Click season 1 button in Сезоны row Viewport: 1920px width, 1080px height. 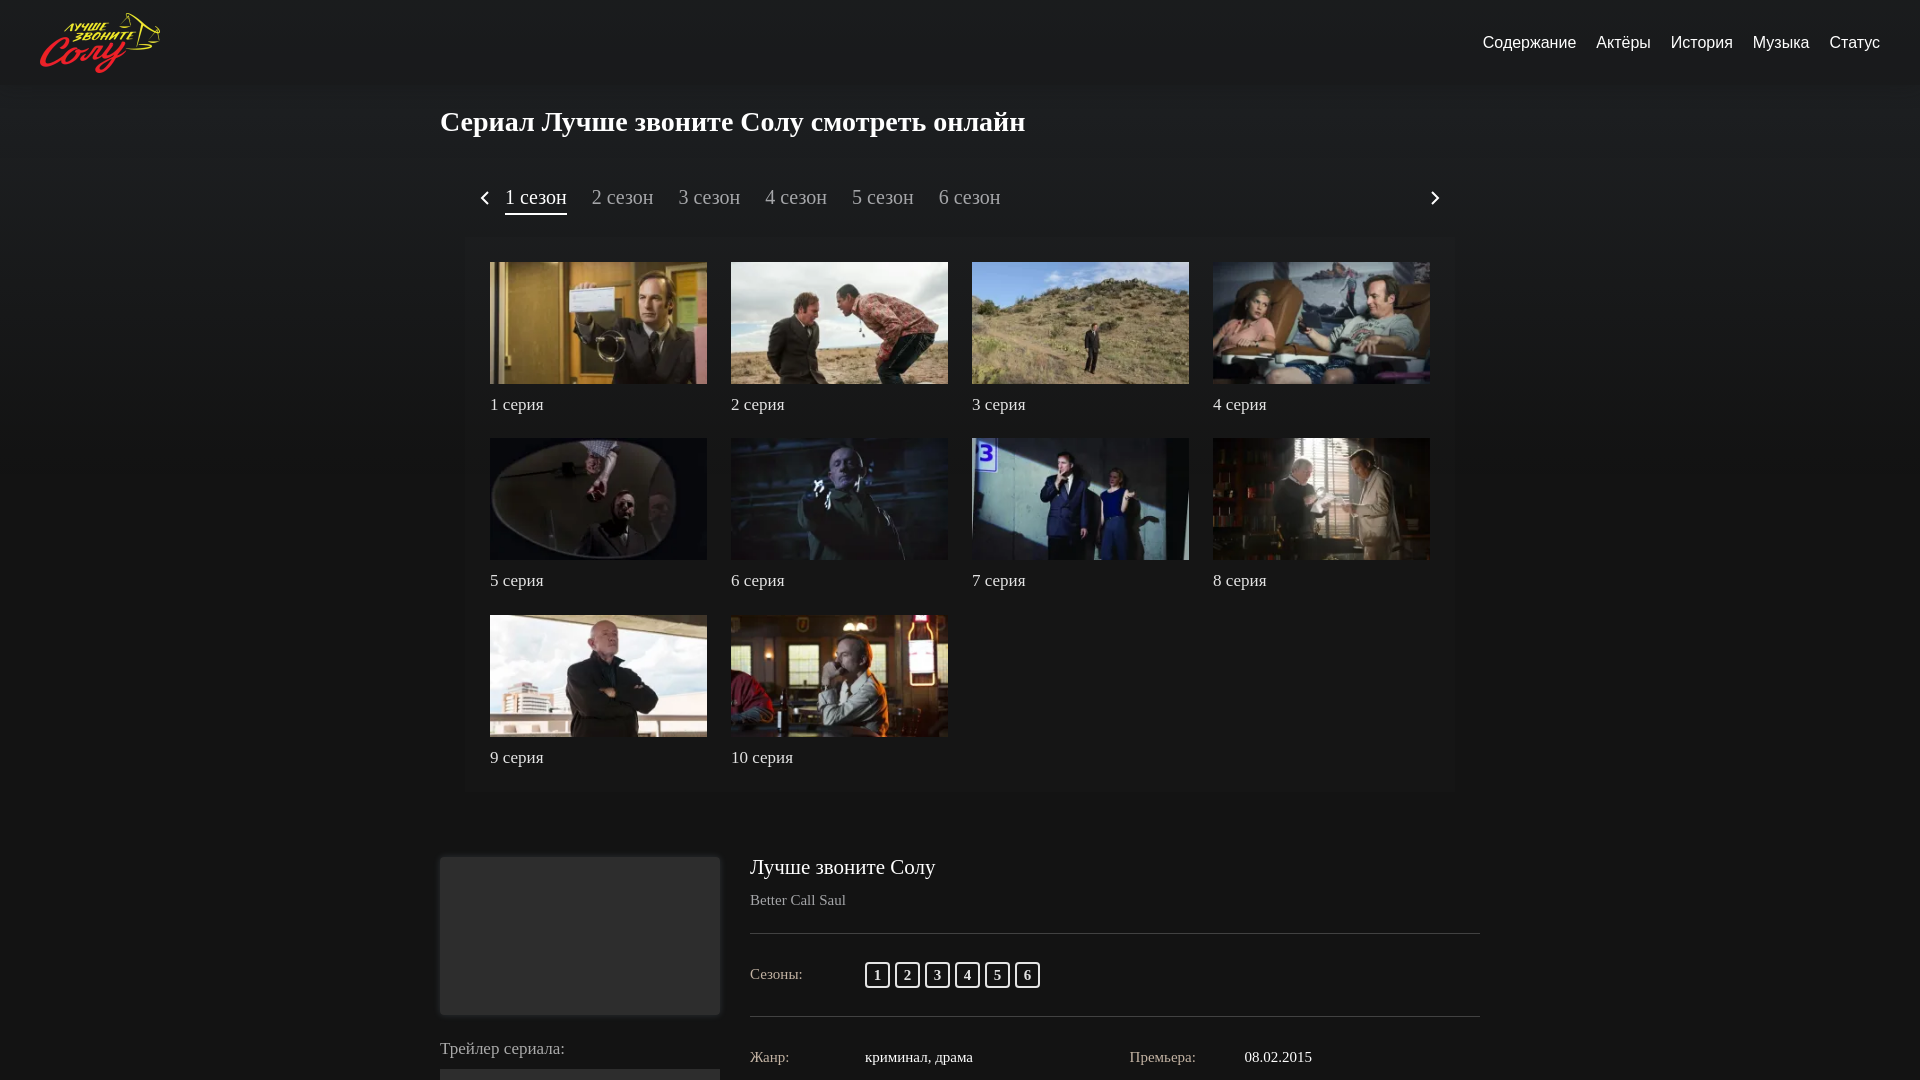pyautogui.click(x=877, y=975)
